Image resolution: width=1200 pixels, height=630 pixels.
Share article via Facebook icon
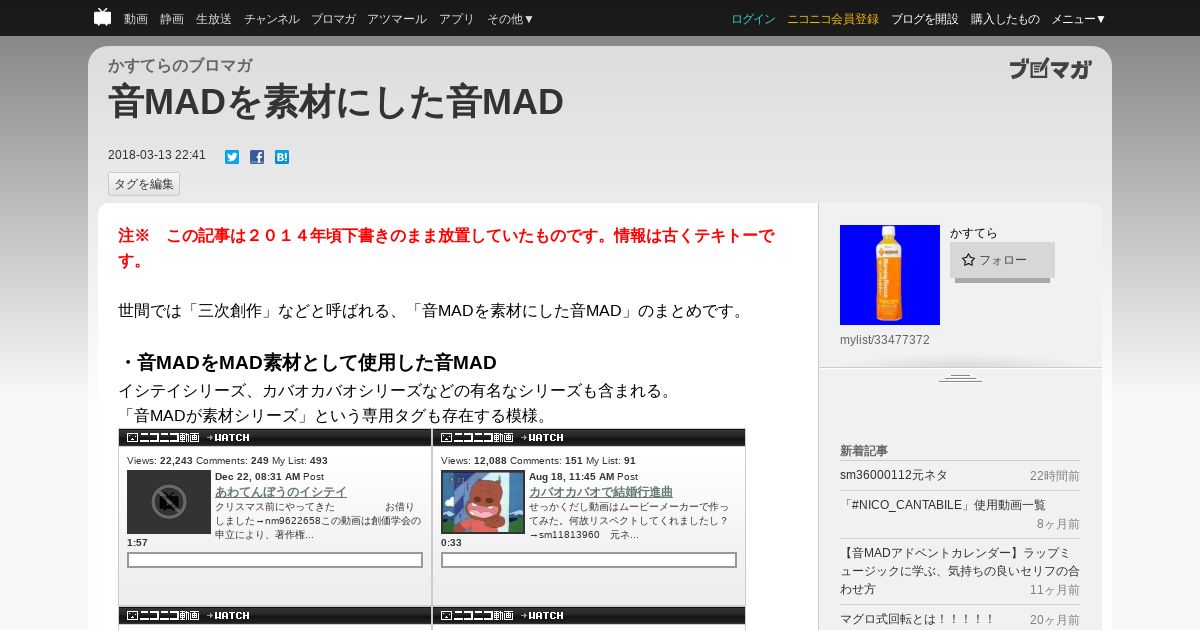click(257, 157)
